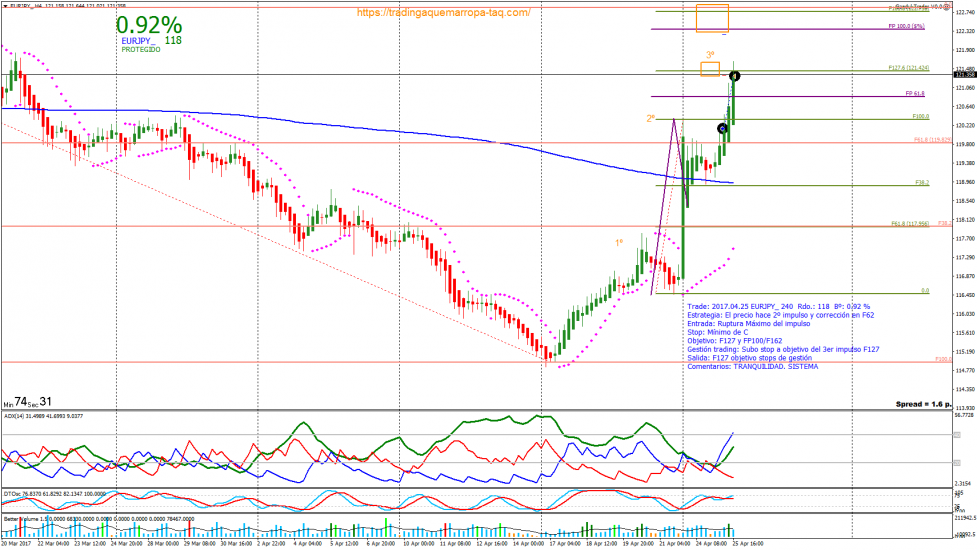Select the F127.6 (121.424) Fibonacci level label

(x=908, y=68)
